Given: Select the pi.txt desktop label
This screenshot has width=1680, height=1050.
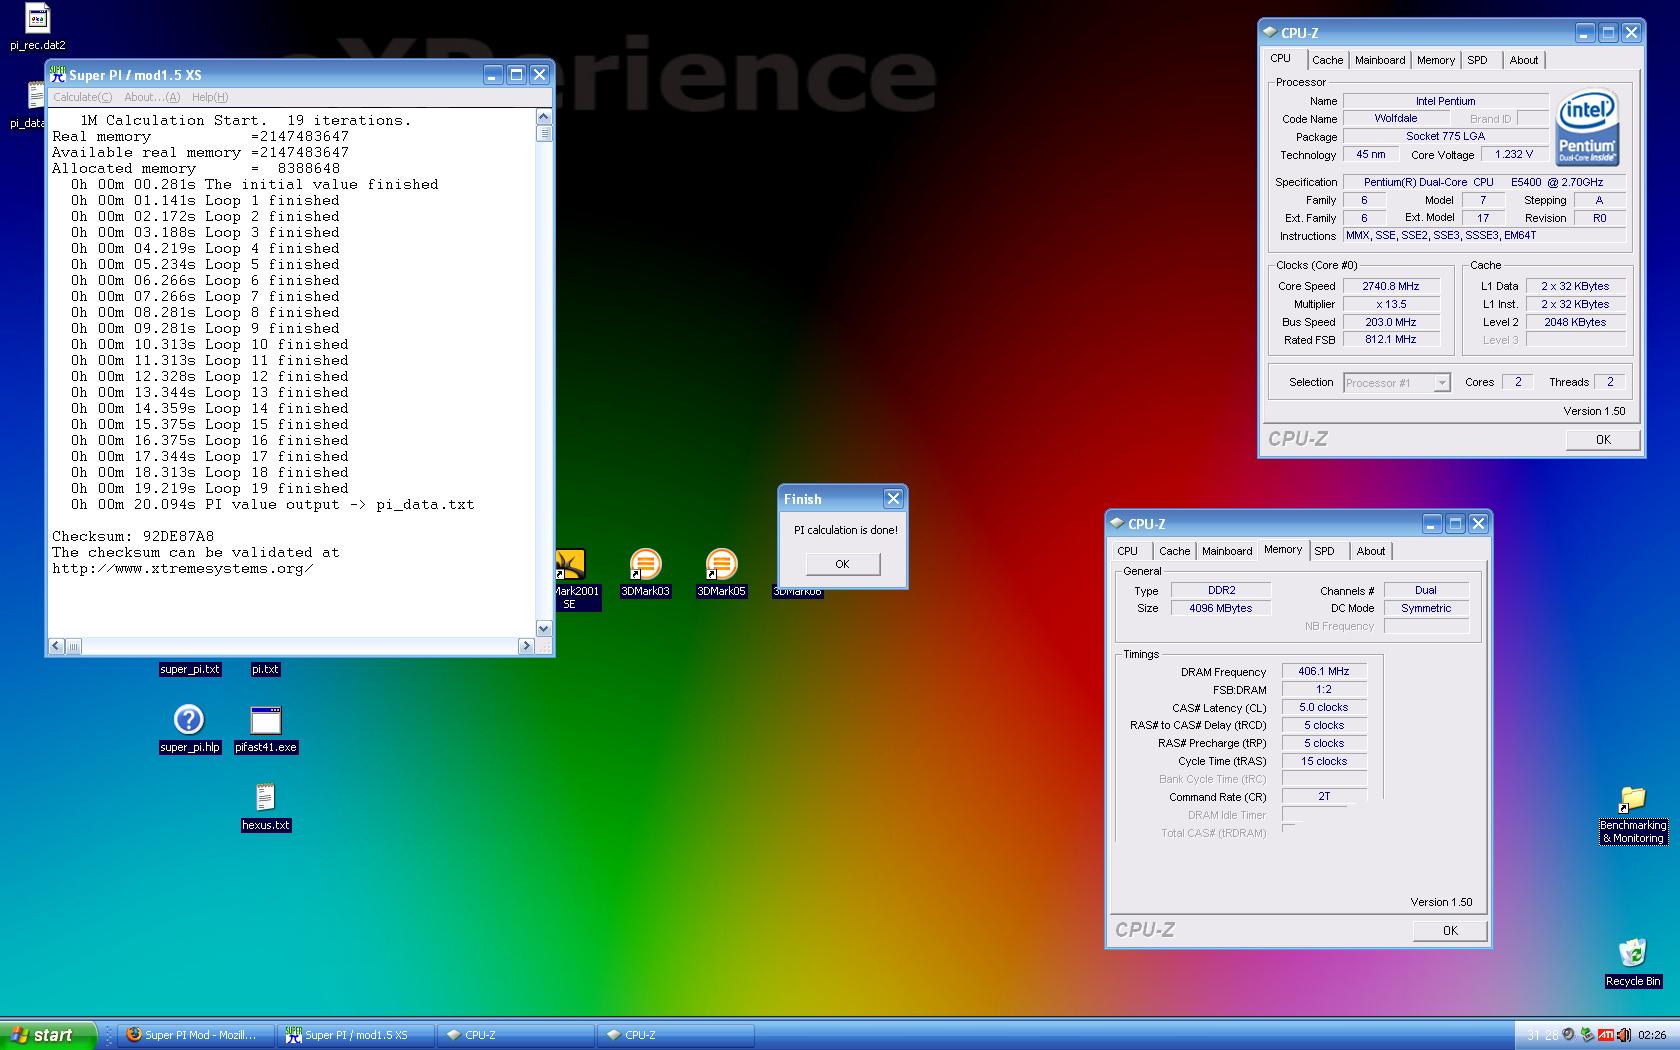Looking at the screenshot, I should (x=265, y=669).
